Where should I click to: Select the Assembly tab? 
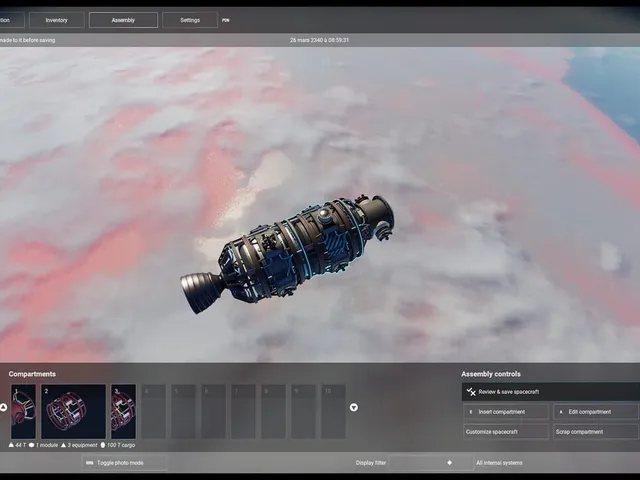pos(123,20)
